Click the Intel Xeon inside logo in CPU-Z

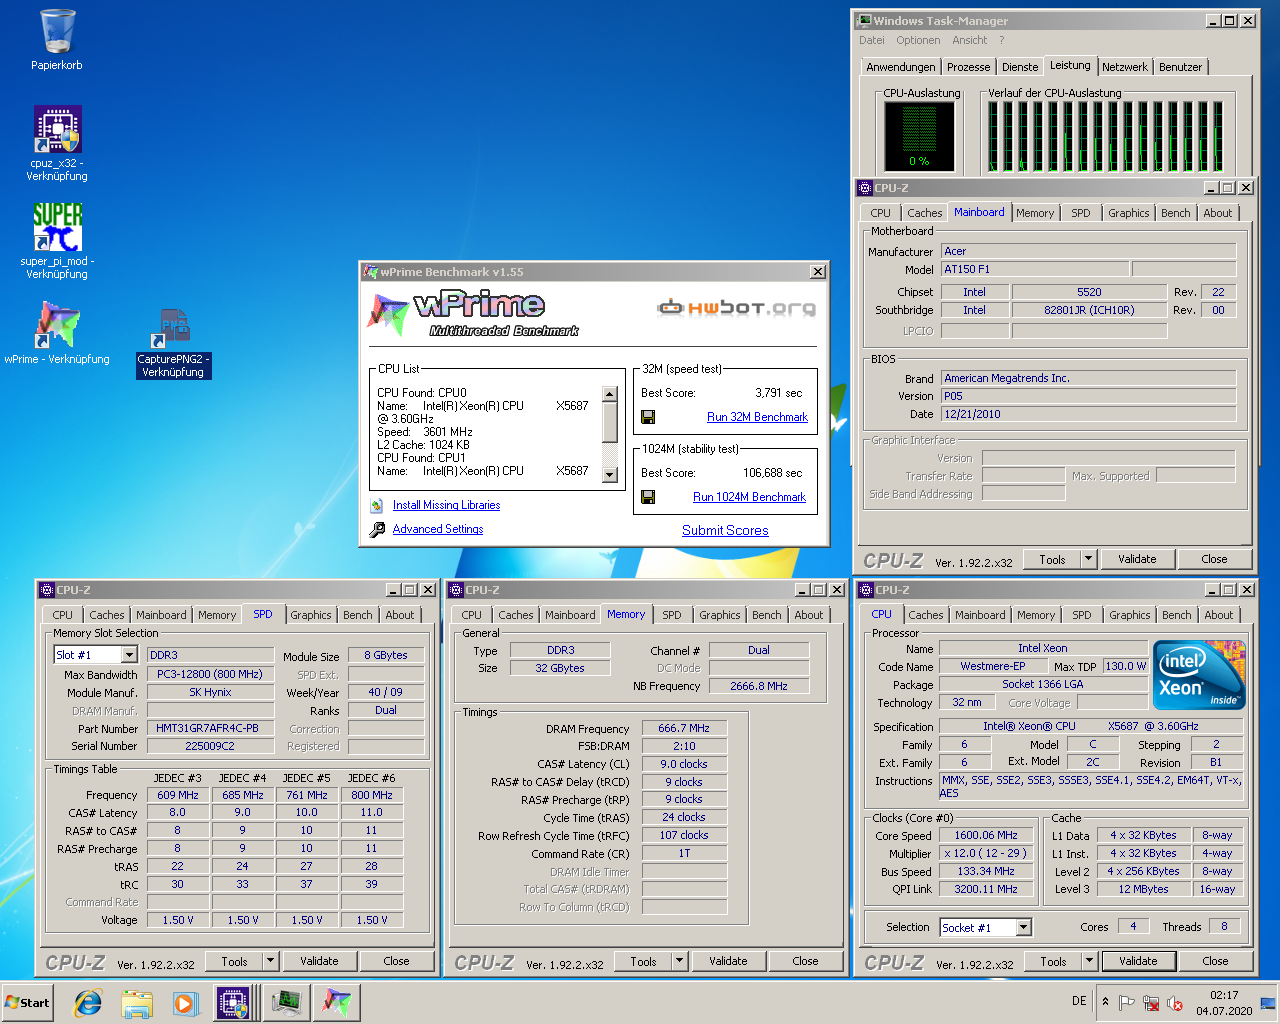tap(1199, 674)
